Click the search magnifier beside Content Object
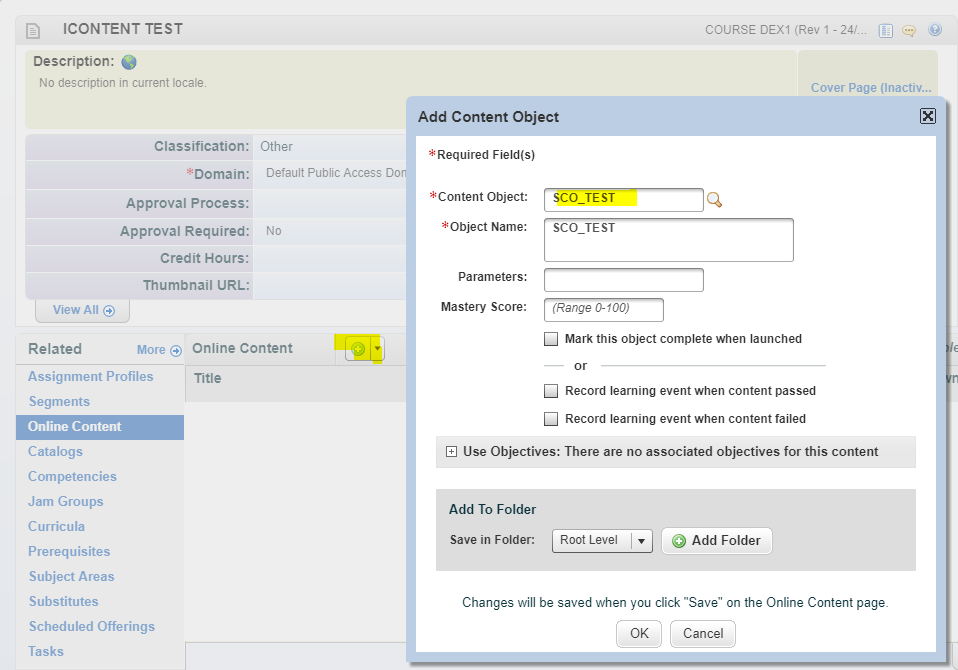 pyautogui.click(x=714, y=200)
